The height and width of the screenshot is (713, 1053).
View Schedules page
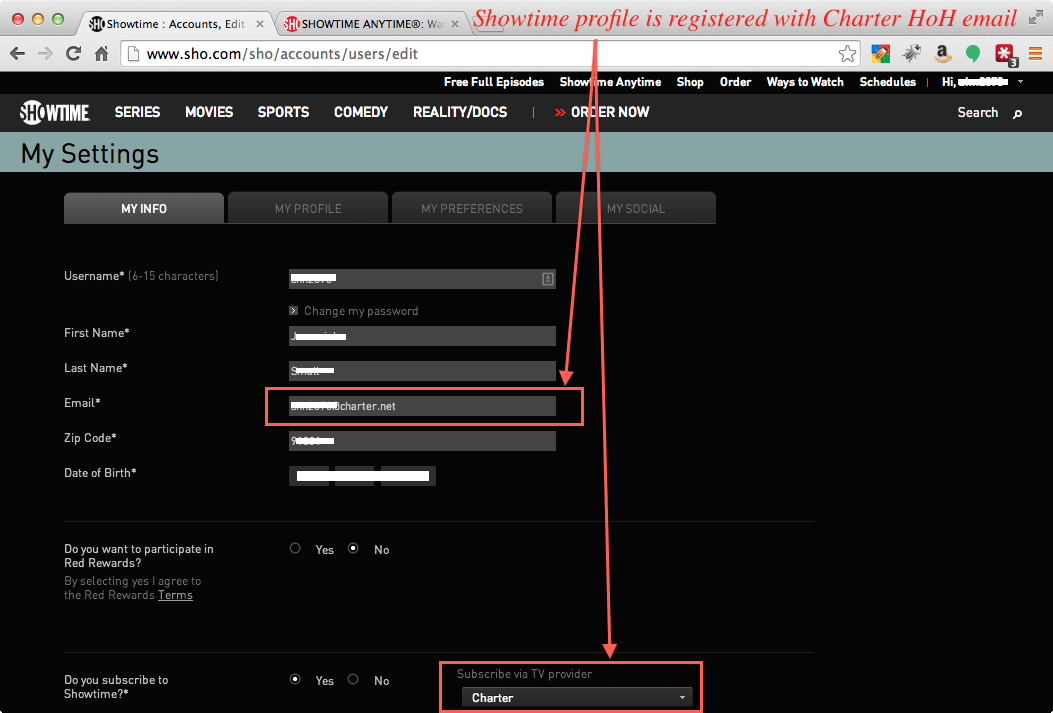[x=888, y=82]
